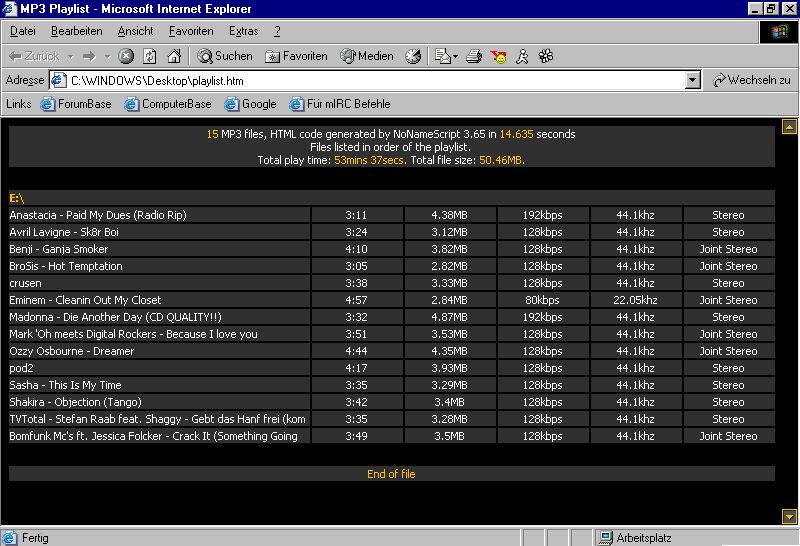
Task: Open the Favoriten toolbar panel
Action: tap(296, 56)
